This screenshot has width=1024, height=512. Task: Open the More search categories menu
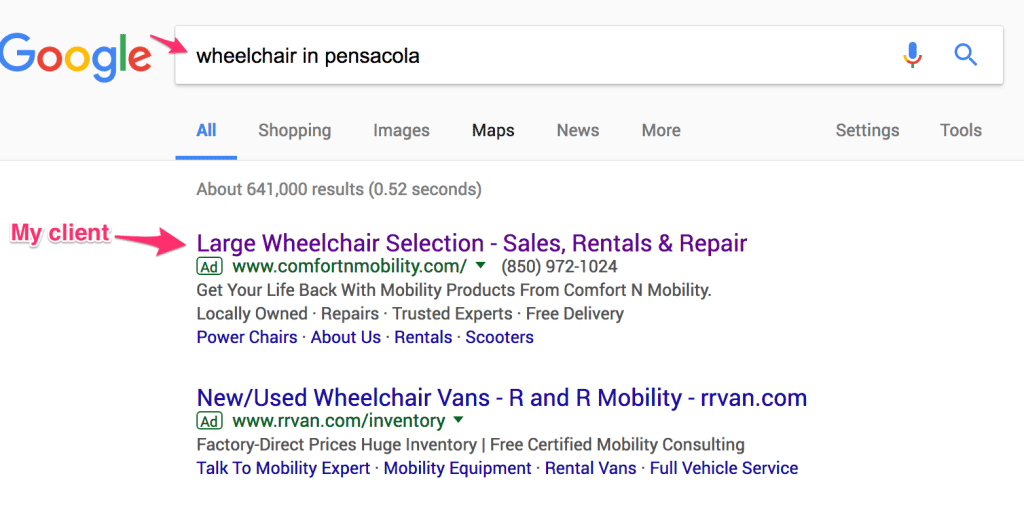pyautogui.click(x=661, y=131)
